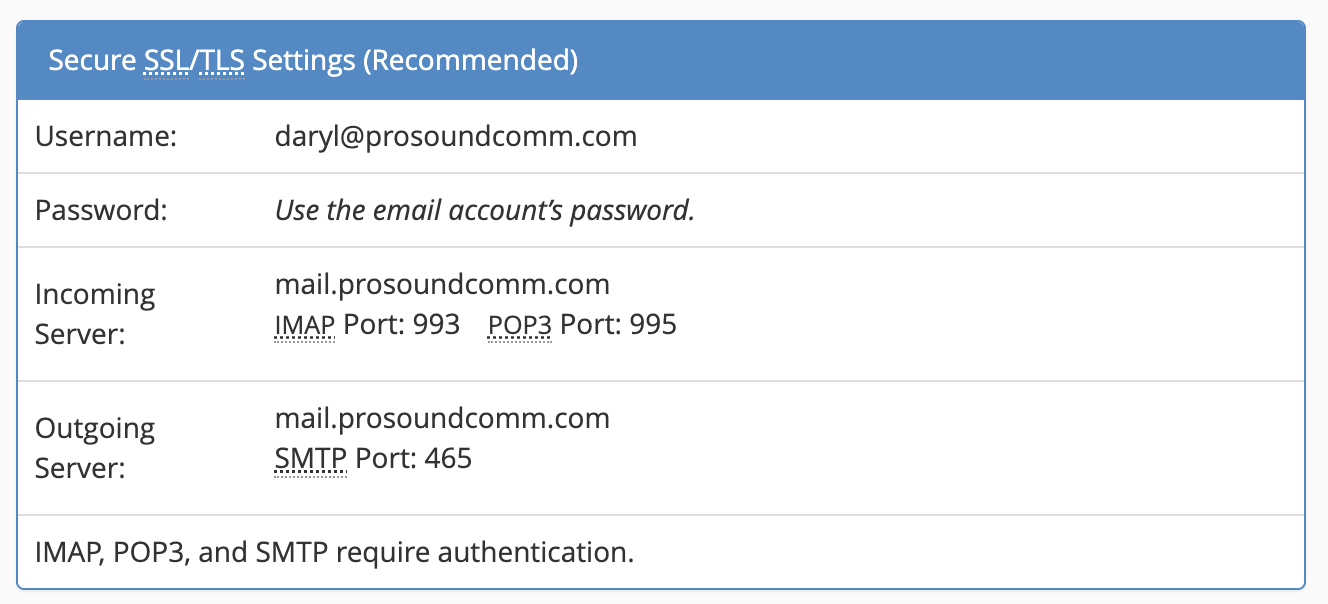This screenshot has width=1328, height=604.
Task: Click the Incoming Server label
Action: [95, 314]
